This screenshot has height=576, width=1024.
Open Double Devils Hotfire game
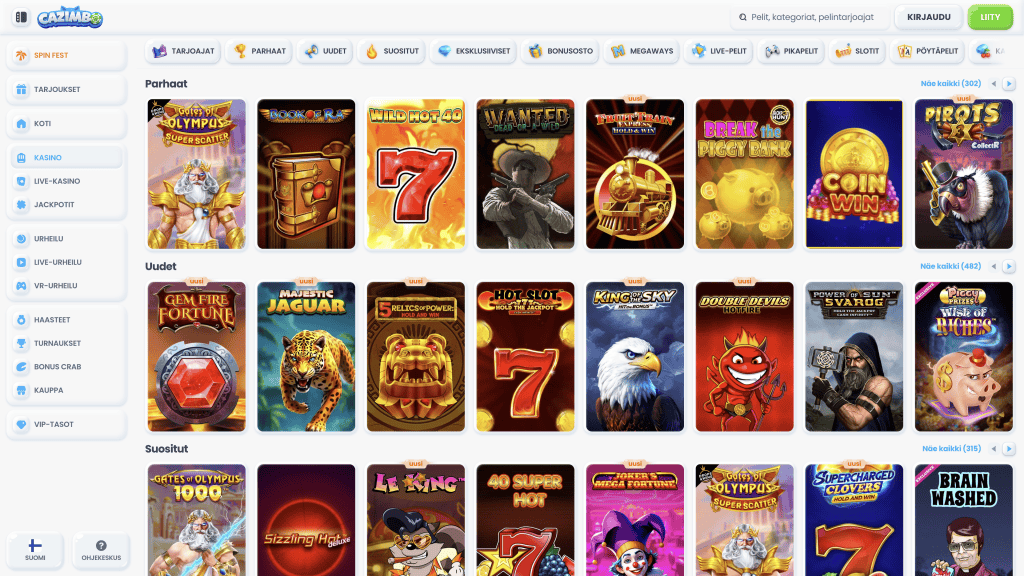point(744,357)
